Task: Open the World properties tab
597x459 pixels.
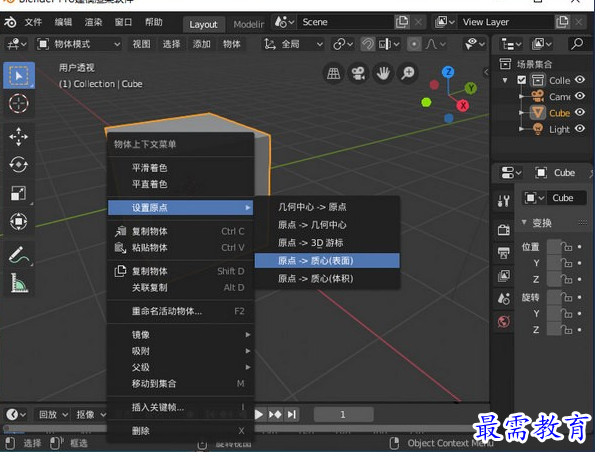Action: [503, 322]
